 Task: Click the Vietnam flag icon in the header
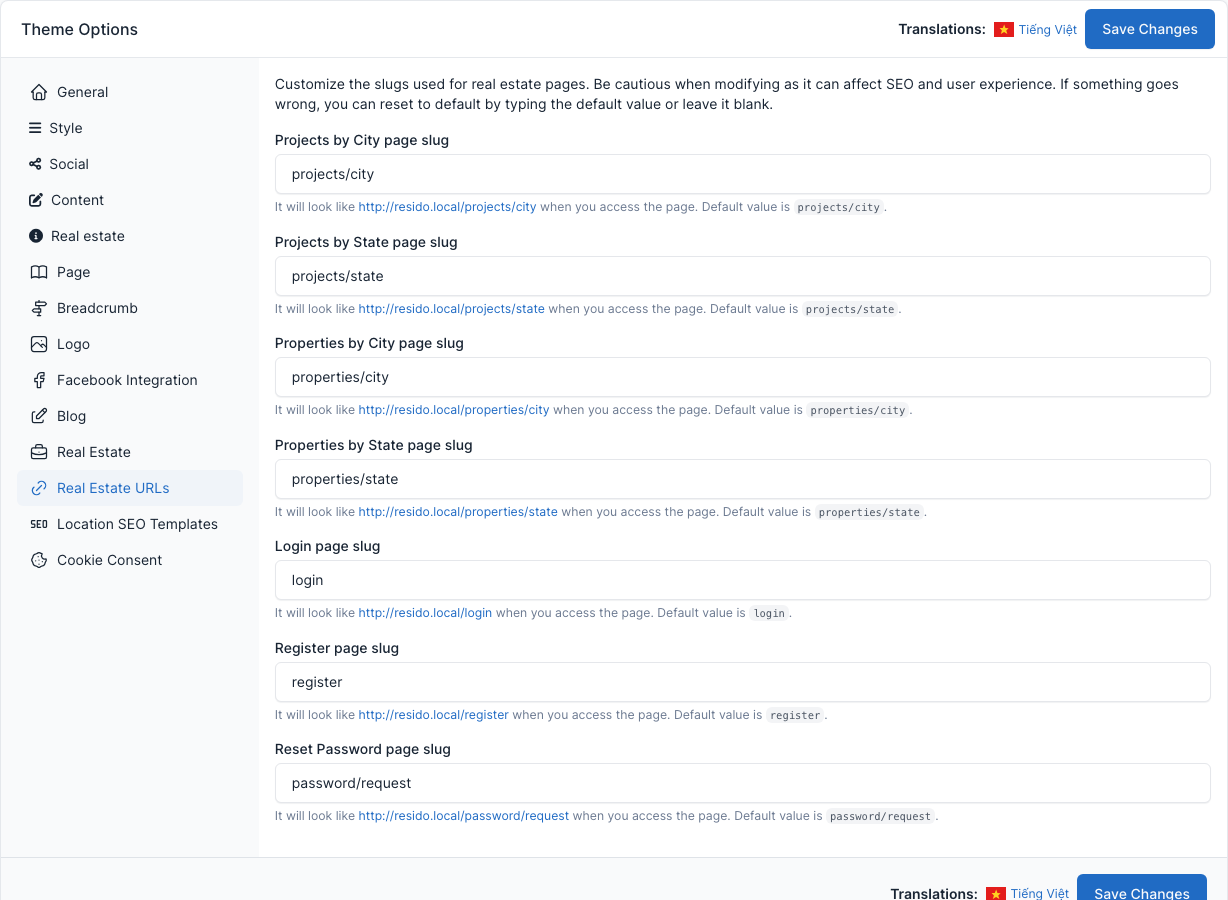pos(1004,30)
